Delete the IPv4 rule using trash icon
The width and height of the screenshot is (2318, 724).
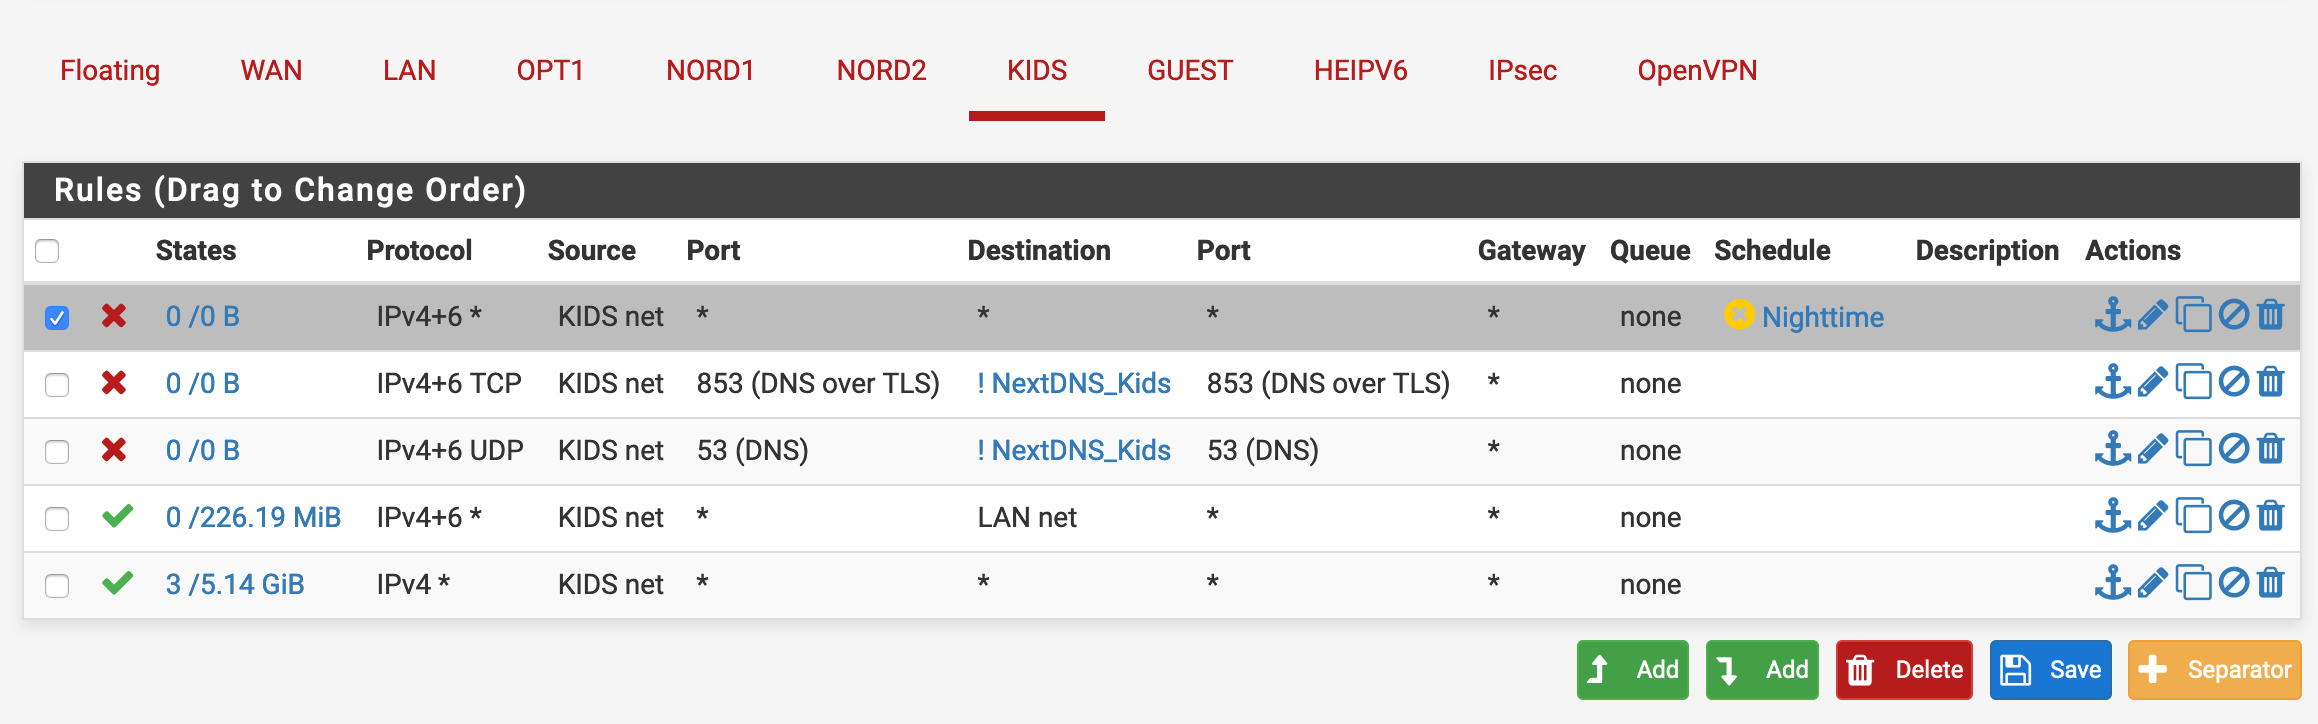(2271, 583)
